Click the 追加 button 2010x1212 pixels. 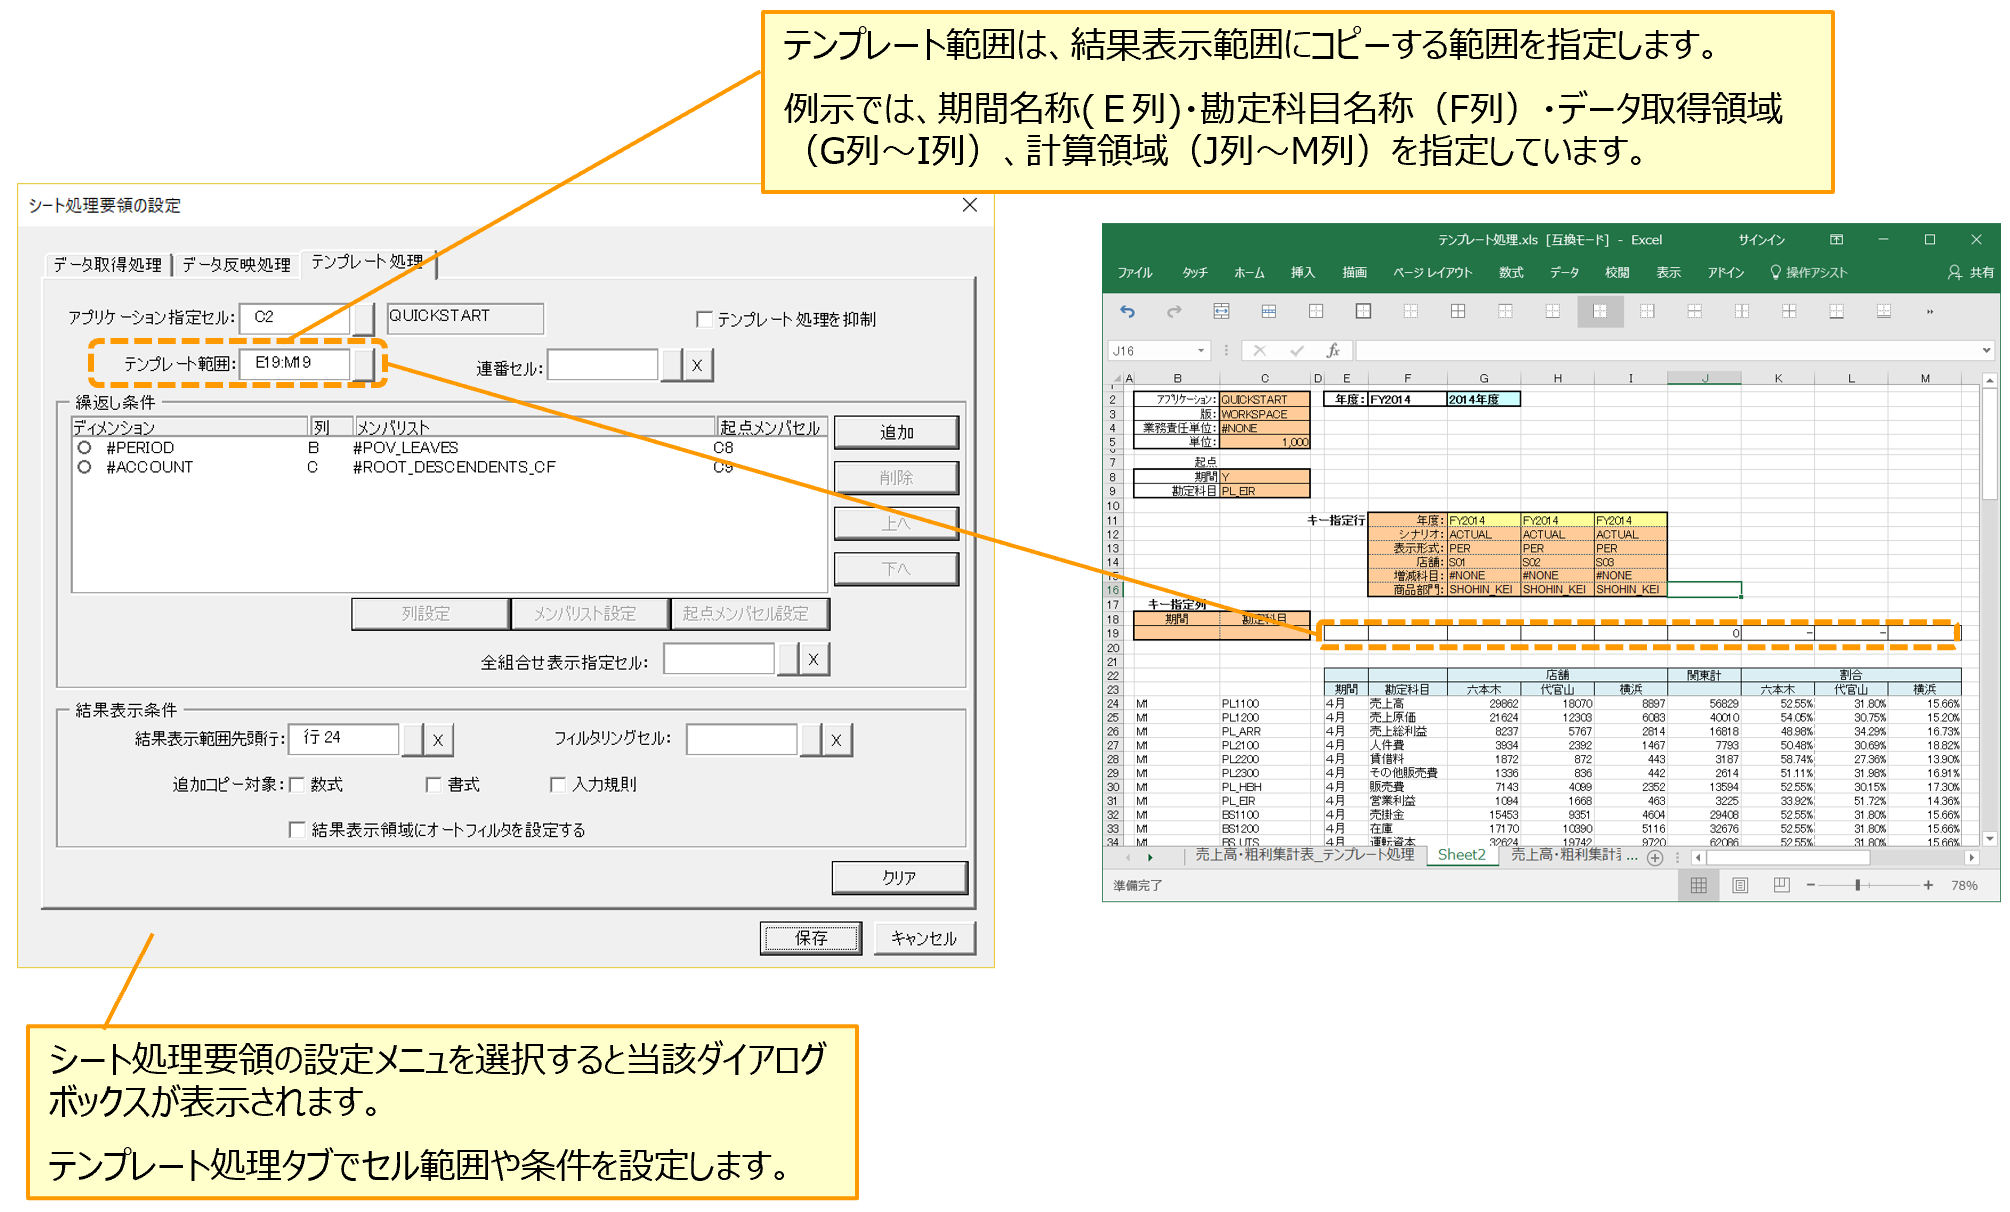(896, 433)
